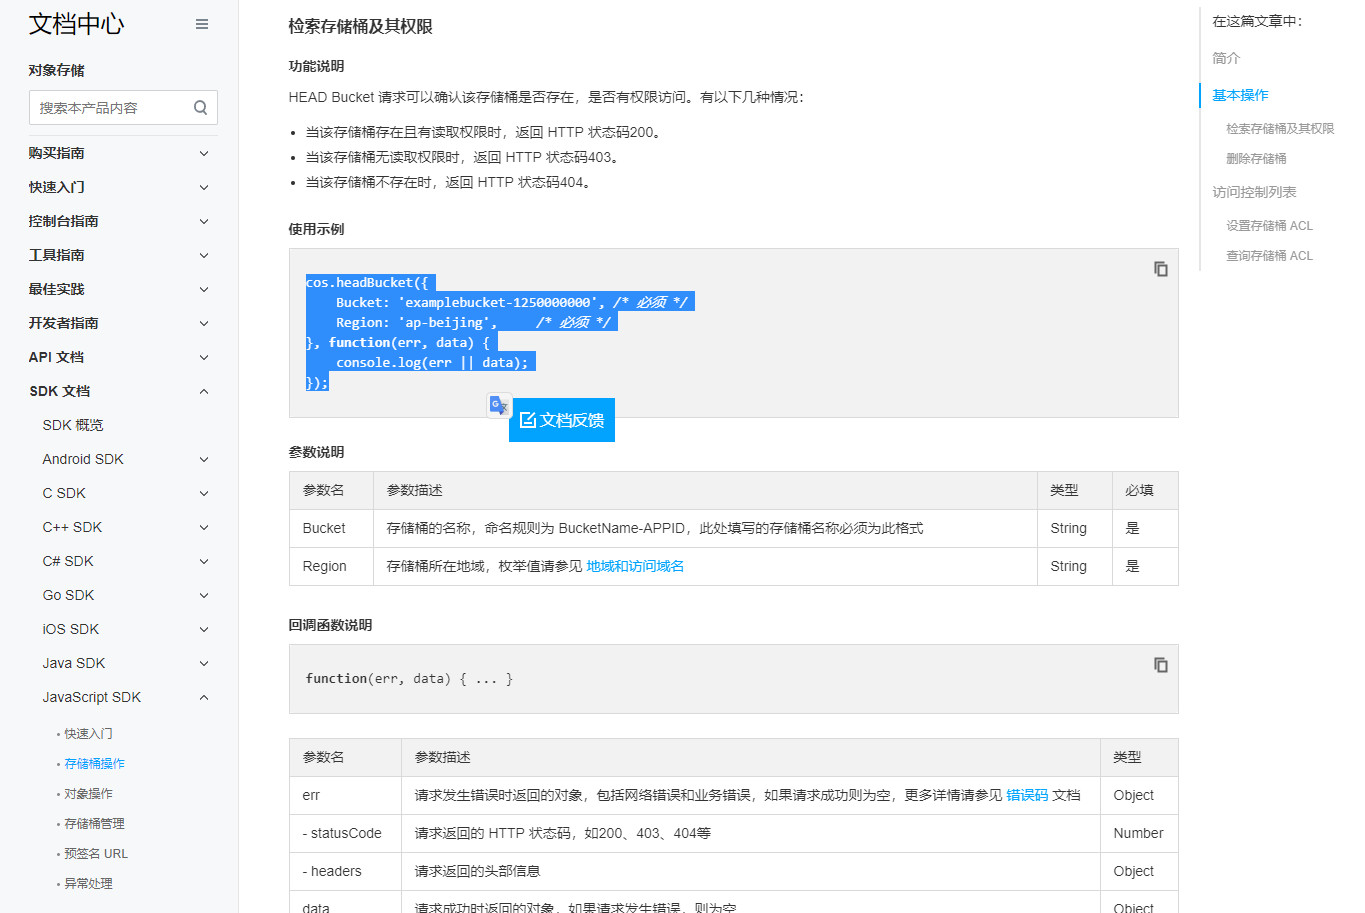Open the 预签名 URL sidebar item
The width and height of the screenshot is (1365, 913).
(96, 853)
